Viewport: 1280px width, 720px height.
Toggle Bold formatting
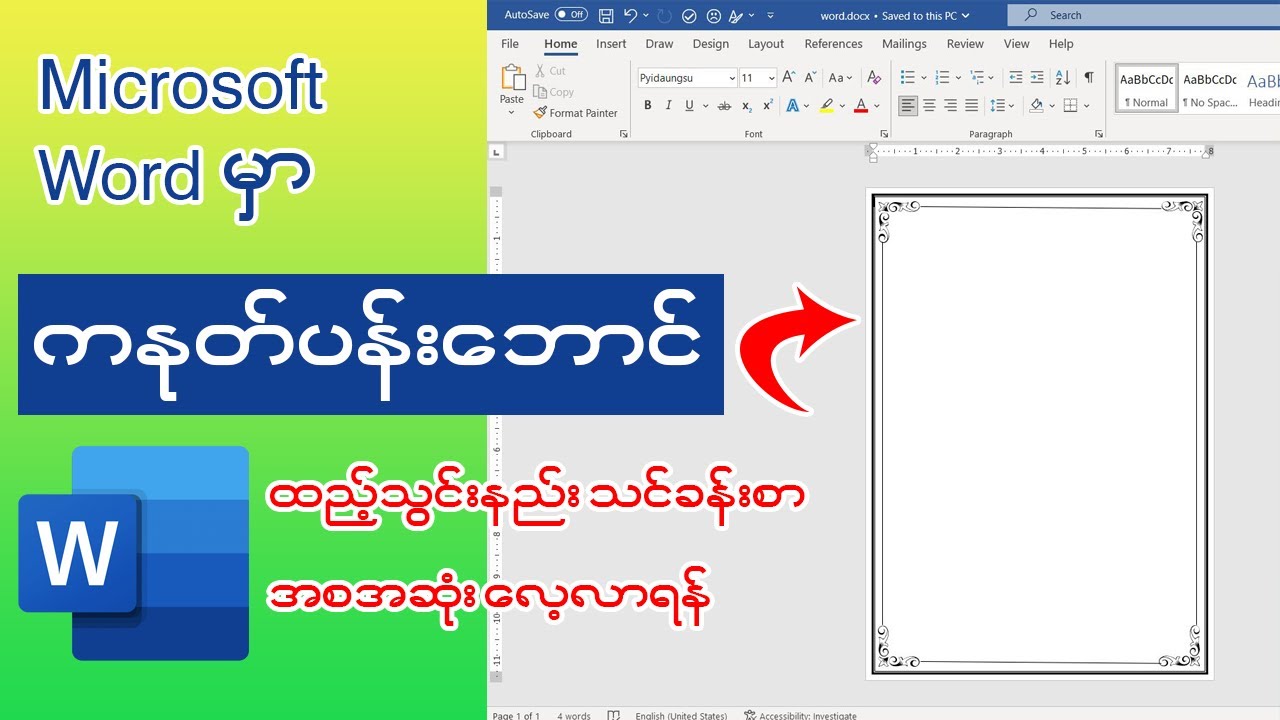point(647,105)
